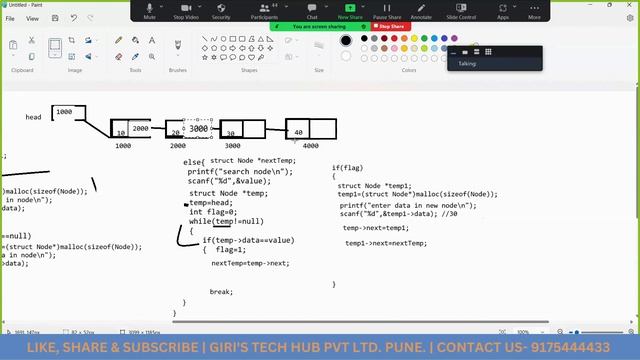Open Slide Control in Zoom toolbar
This screenshot has height=360, width=640.
[461, 11]
